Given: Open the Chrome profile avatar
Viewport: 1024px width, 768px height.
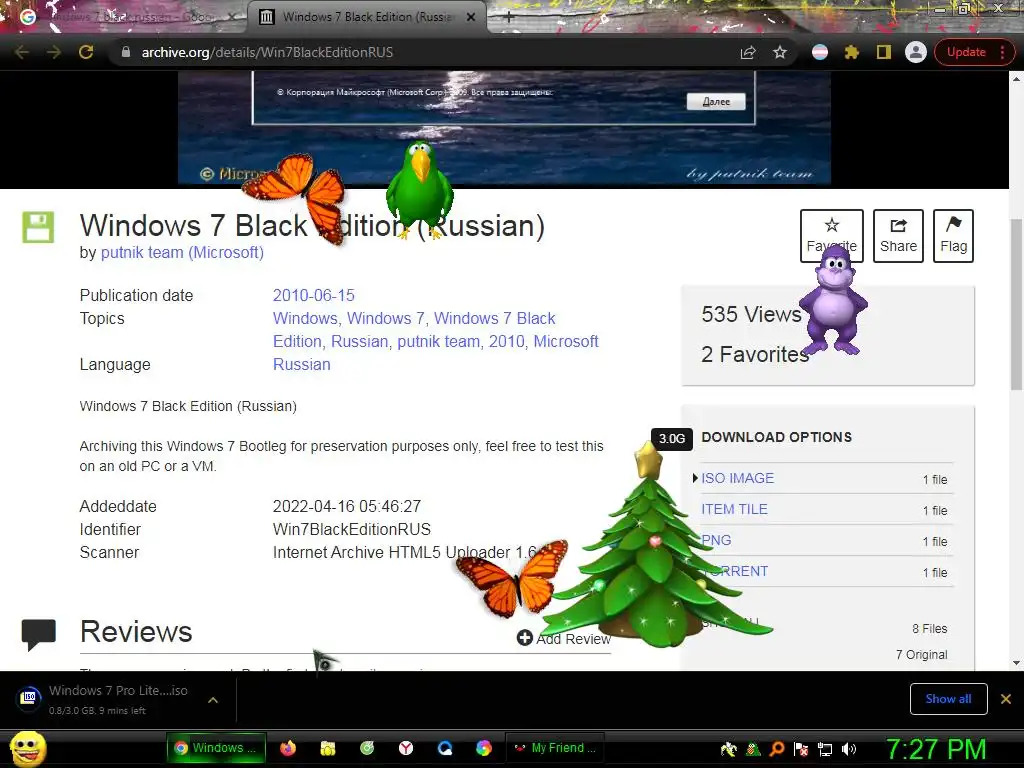Looking at the screenshot, I should [x=916, y=52].
